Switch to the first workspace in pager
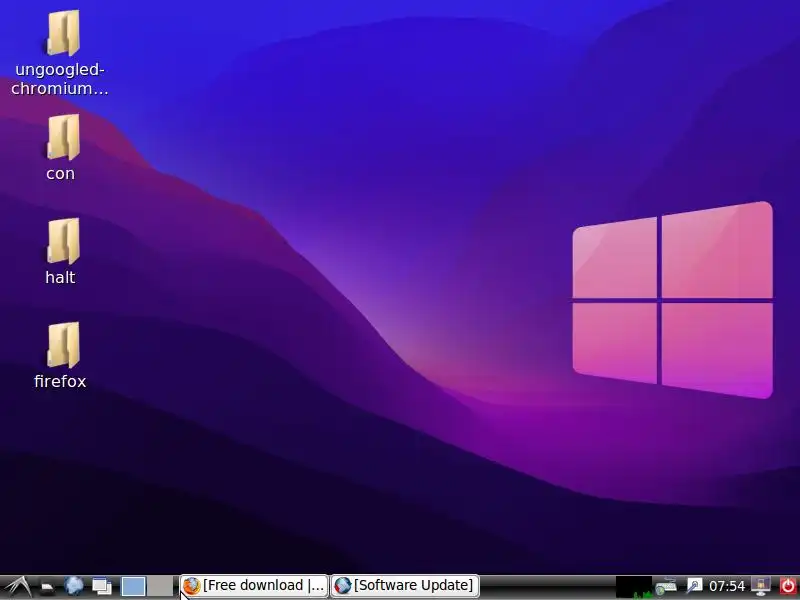Viewport: 800px width, 600px height. 134,586
